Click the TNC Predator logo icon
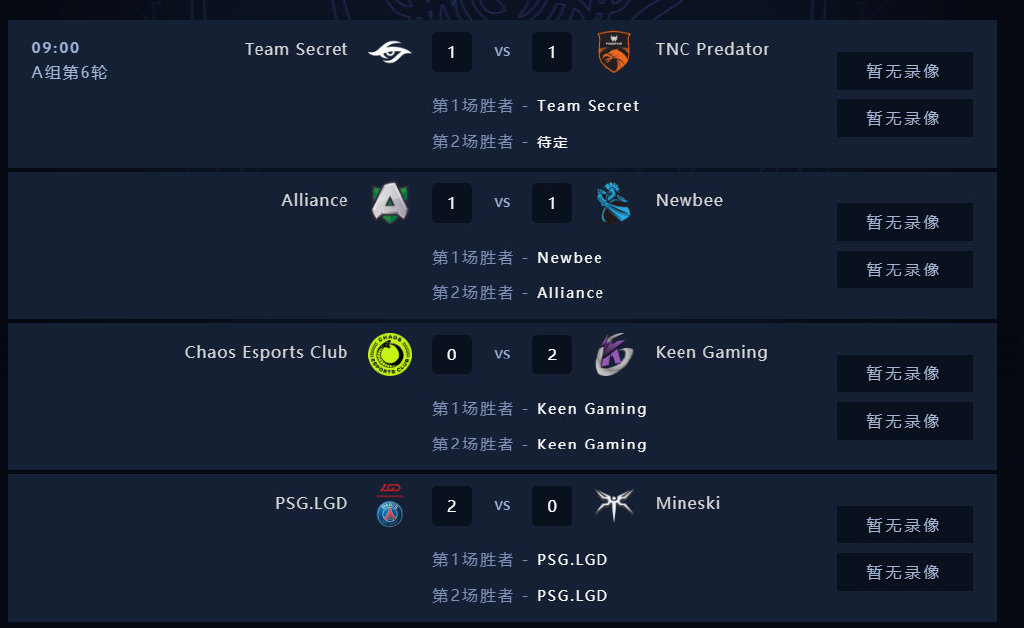Screen dimensions: 1024x628 (613, 52)
